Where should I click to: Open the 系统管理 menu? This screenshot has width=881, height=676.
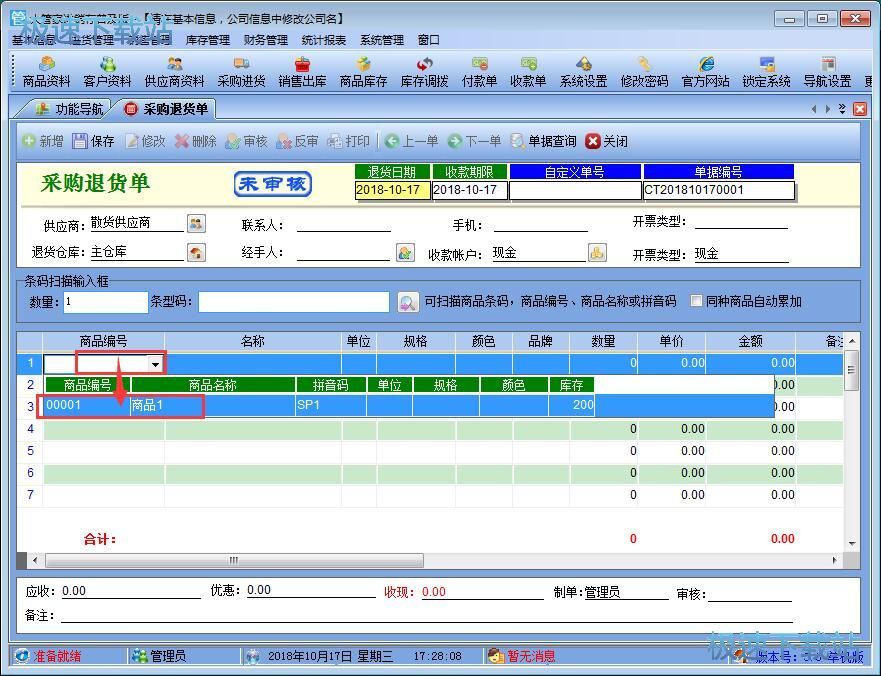click(382, 40)
